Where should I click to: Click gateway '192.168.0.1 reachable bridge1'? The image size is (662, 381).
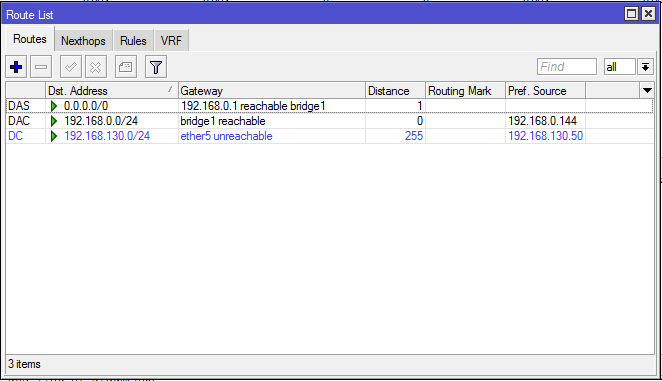[x=253, y=106]
